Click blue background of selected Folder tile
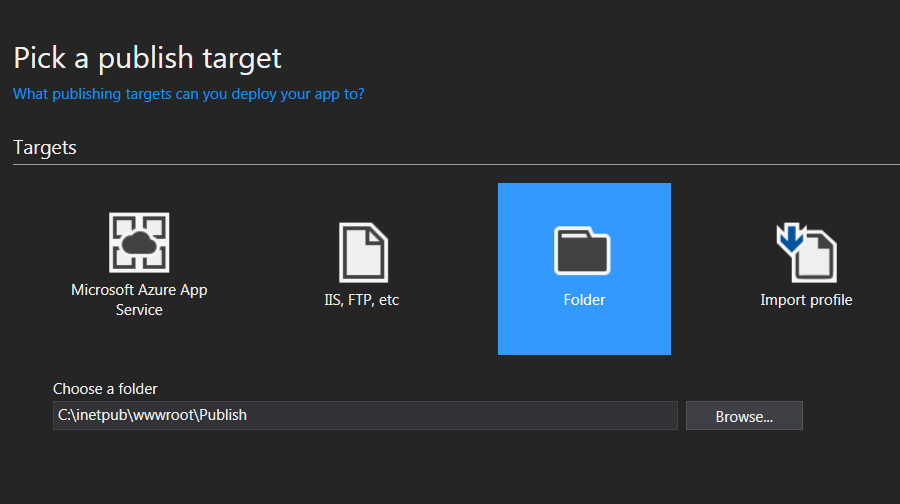 (x=584, y=333)
